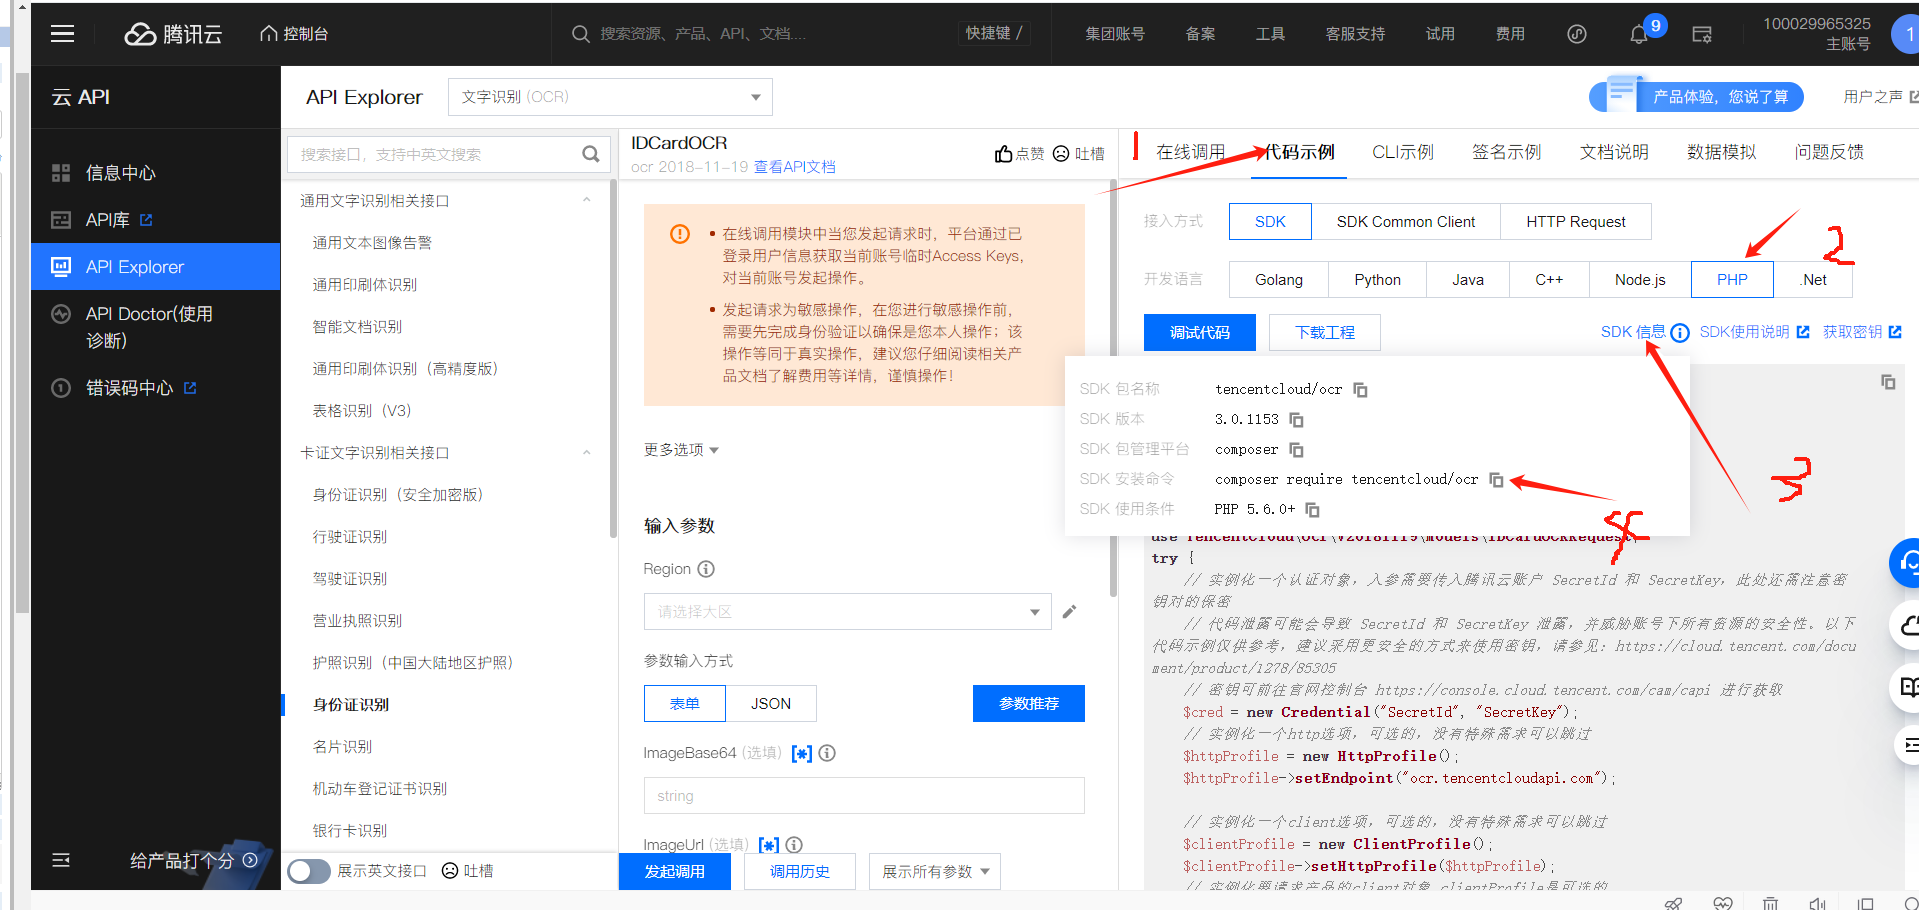The height and width of the screenshot is (910, 1919).
Task: Click the 调用历史 button
Action: click(x=800, y=872)
